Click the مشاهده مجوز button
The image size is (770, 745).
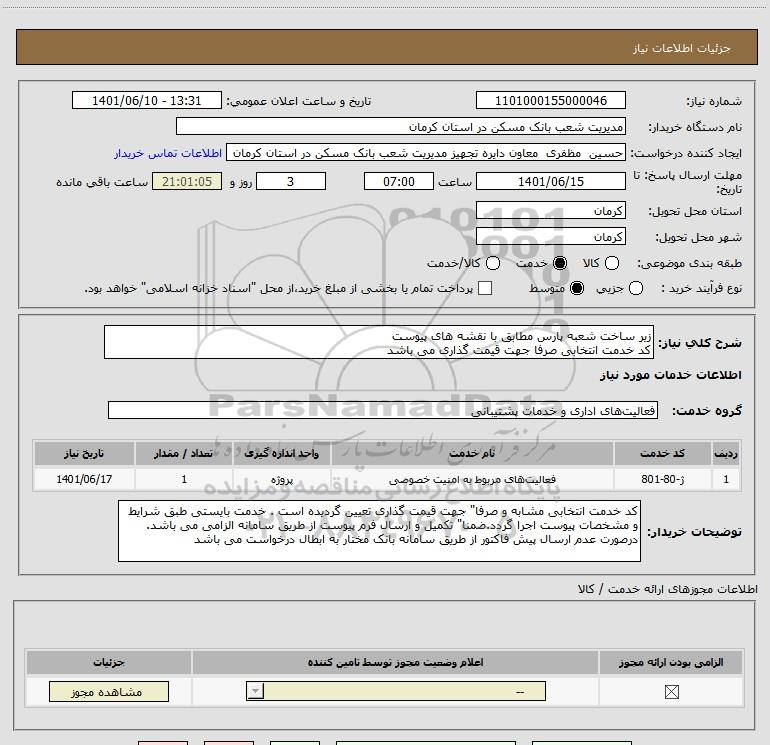[x=109, y=691]
